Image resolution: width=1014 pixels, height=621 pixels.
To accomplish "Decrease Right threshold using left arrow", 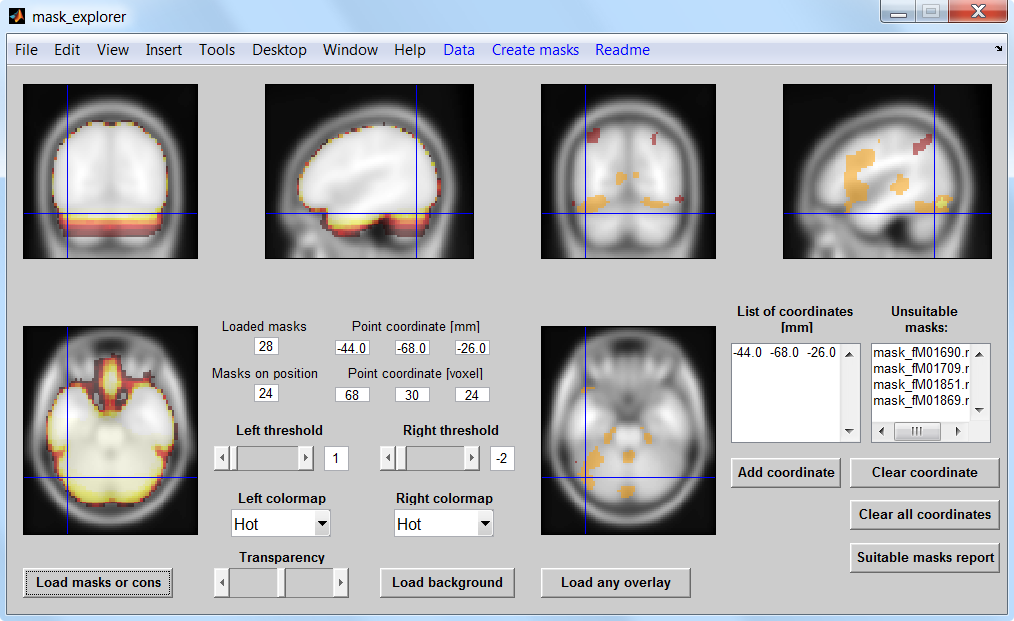I will point(387,457).
